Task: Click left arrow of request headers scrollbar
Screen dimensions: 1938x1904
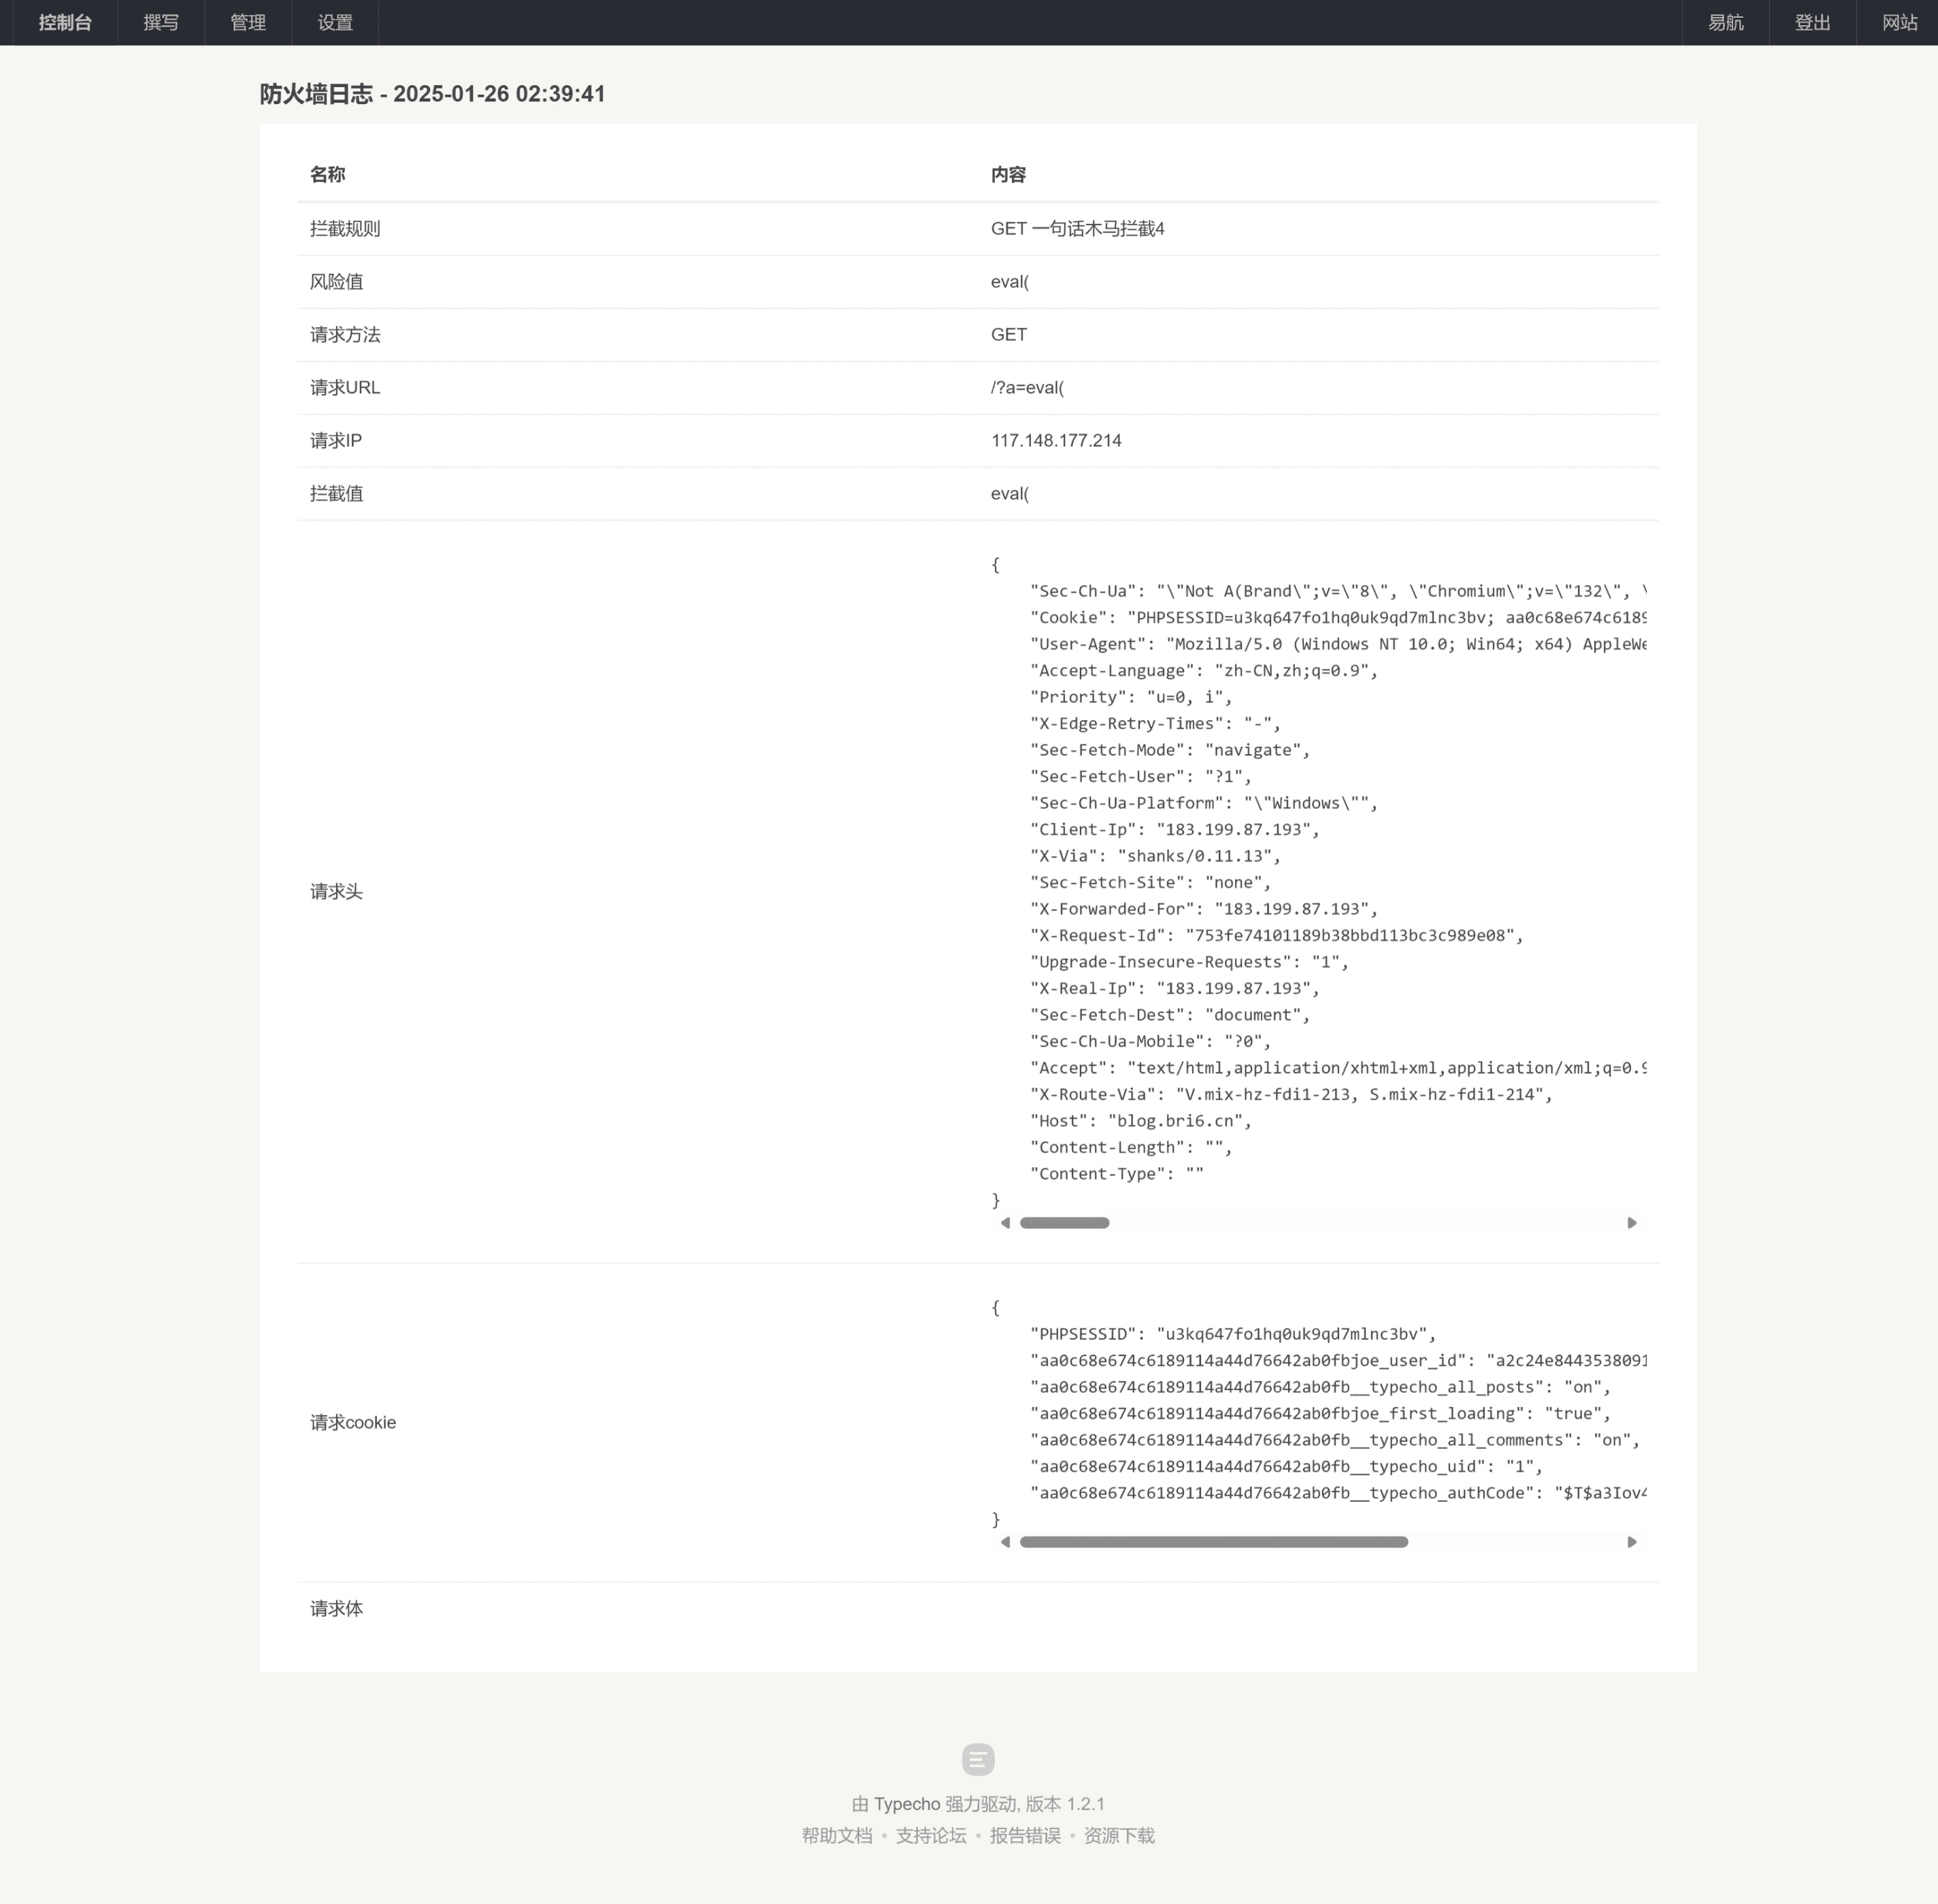Action: click(1005, 1223)
